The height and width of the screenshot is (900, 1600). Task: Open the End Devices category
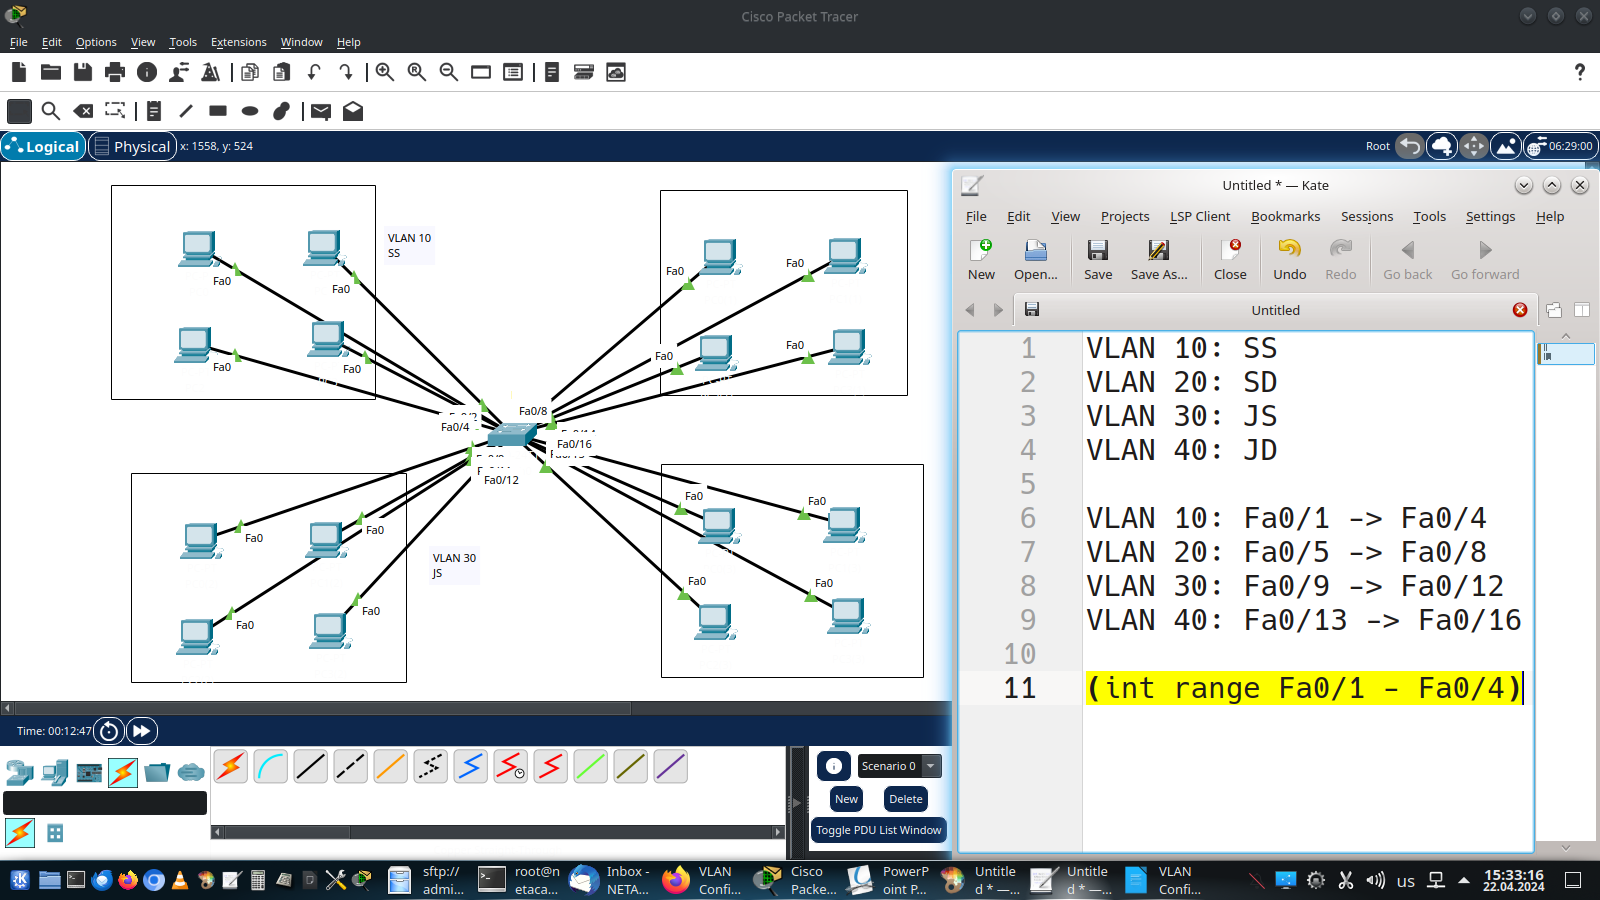(55, 772)
